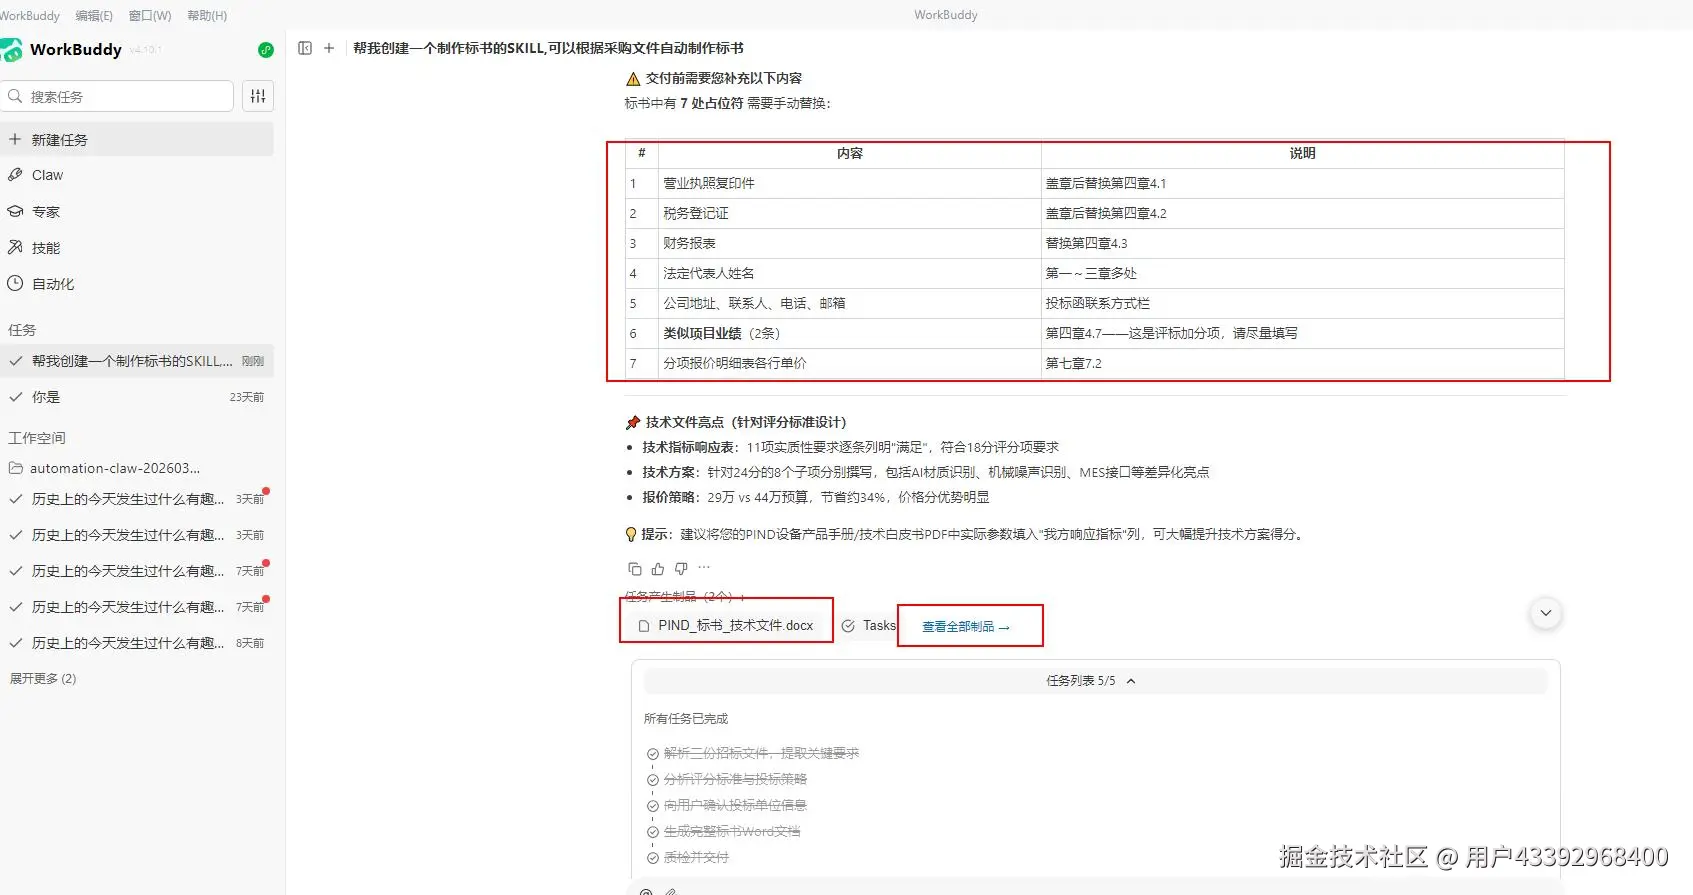The width and height of the screenshot is (1693, 895).
Task: Open the PIND_标书_技术文件.docx artifact
Action: tap(726, 626)
